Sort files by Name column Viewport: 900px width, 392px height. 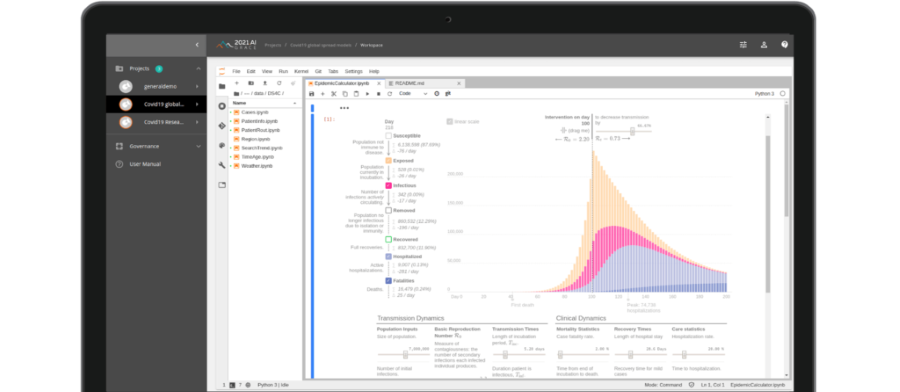(x=265, y=103)
